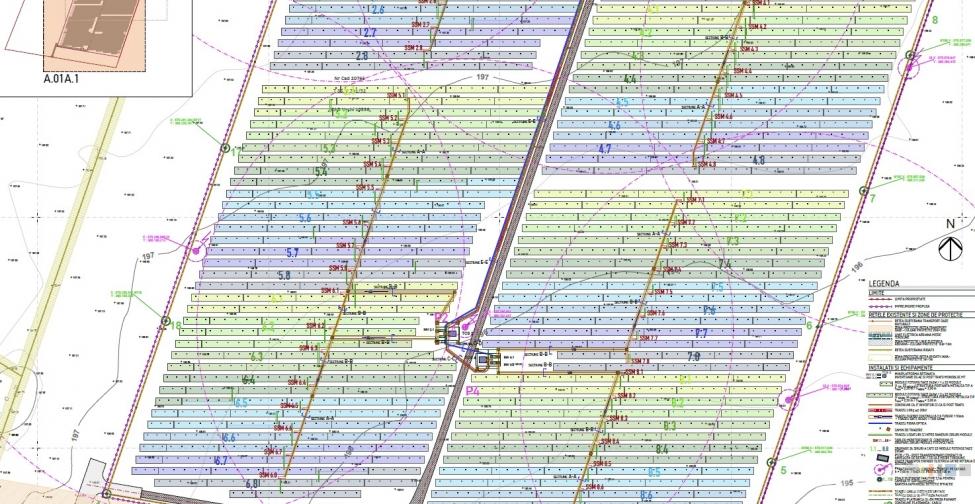Select boundary point marker 18 circle
Viewport: 975px width, 504px height.
[165, 320]
